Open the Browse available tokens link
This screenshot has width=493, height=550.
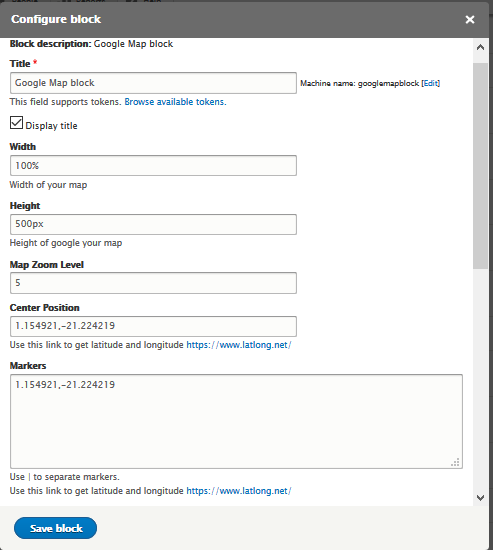tap(175, 102)
